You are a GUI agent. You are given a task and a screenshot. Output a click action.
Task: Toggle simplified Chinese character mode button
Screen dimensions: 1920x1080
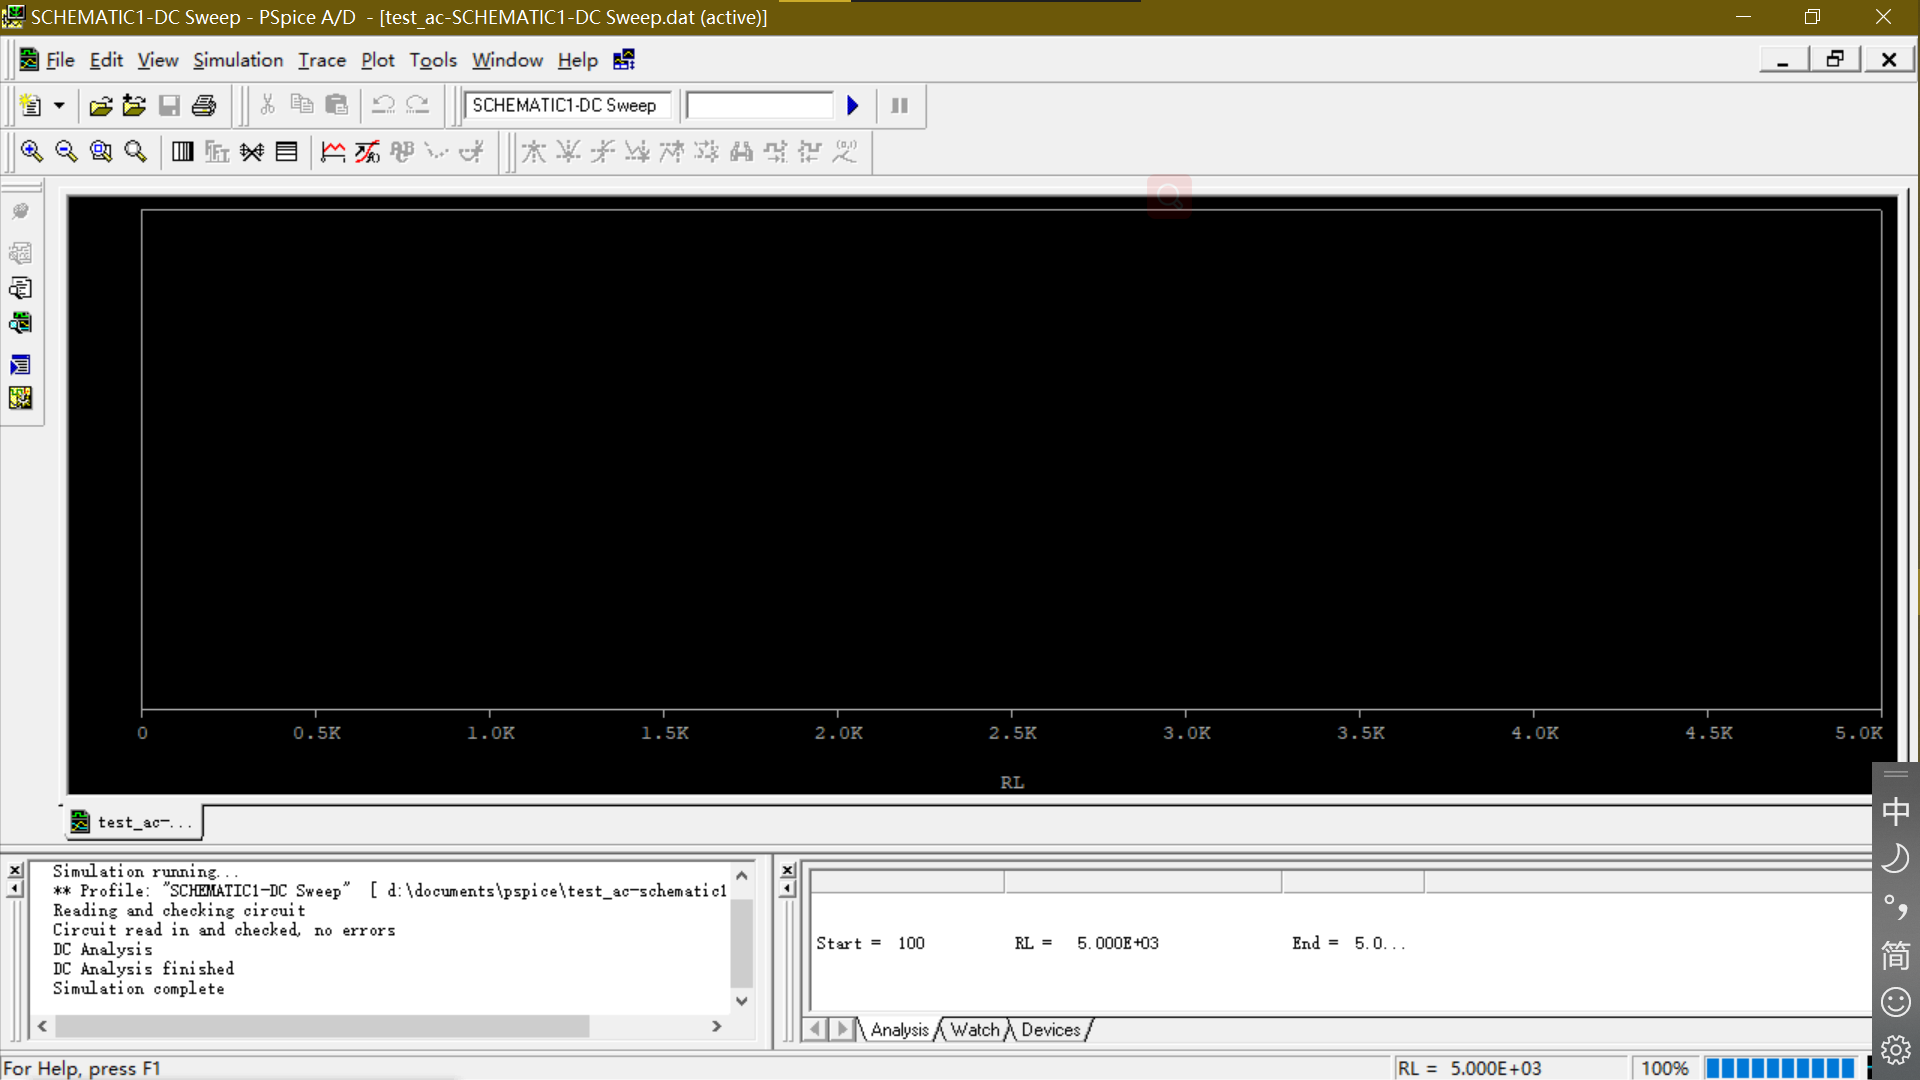(x=1895, y=955)
